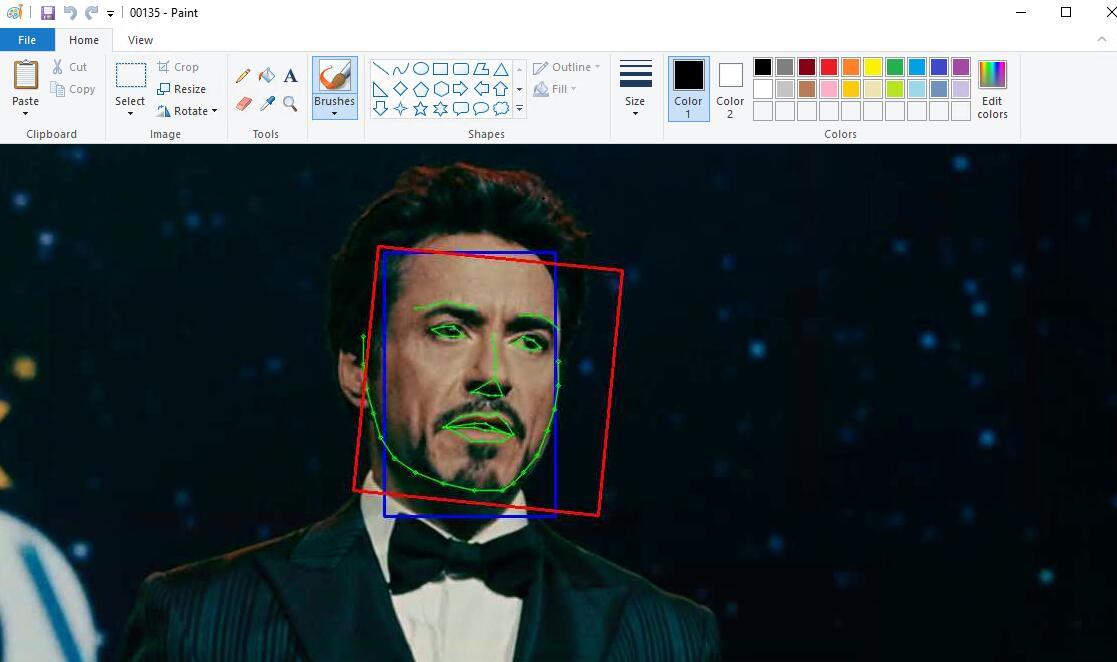Viewport: 1117px width, 662px height.
Task: Save the file from the quick access toolbar
Action: click(48, 13)
